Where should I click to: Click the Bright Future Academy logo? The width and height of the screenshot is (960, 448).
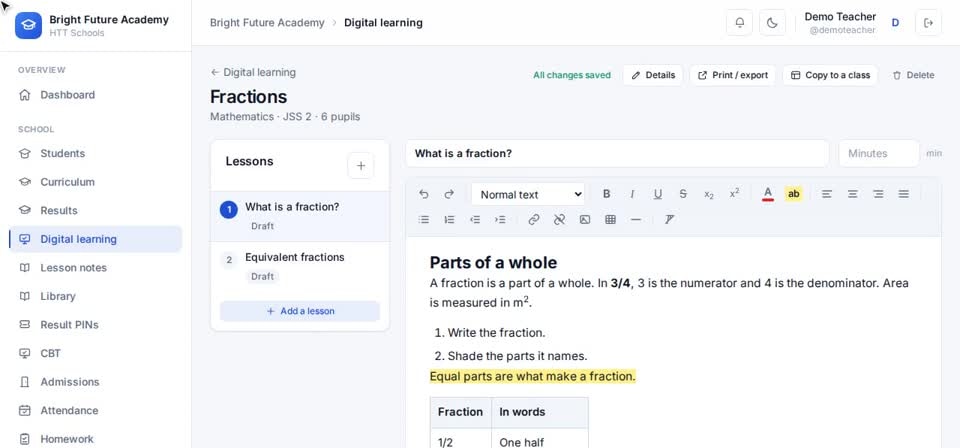tap(28, 25)
